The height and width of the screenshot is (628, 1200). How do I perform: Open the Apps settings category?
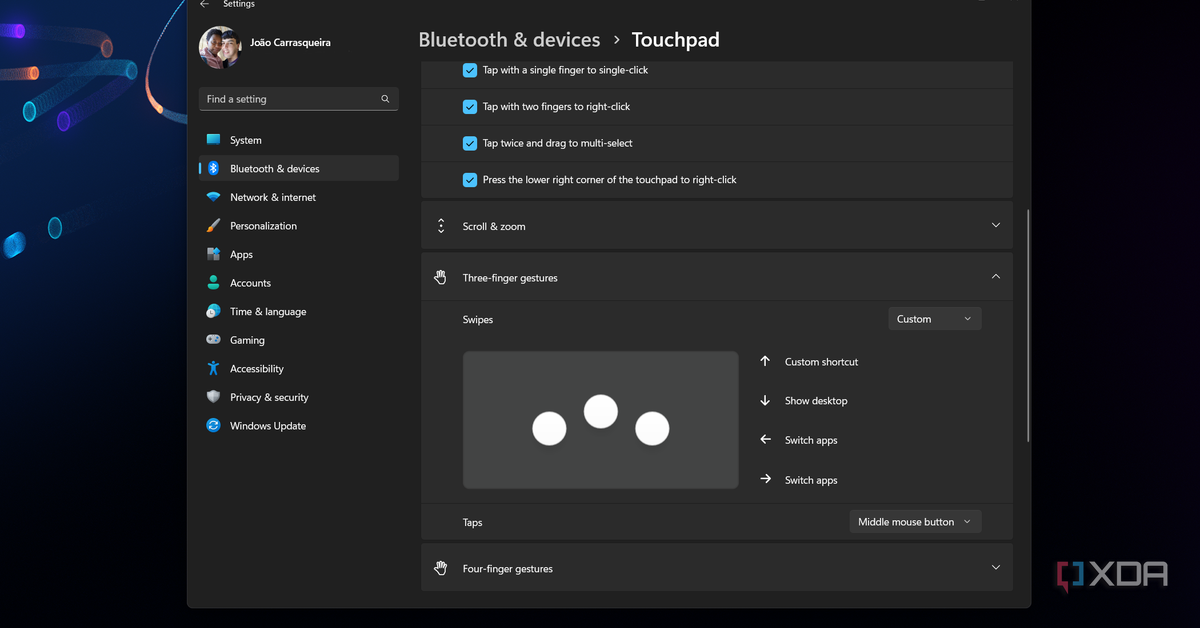(241, 255)
